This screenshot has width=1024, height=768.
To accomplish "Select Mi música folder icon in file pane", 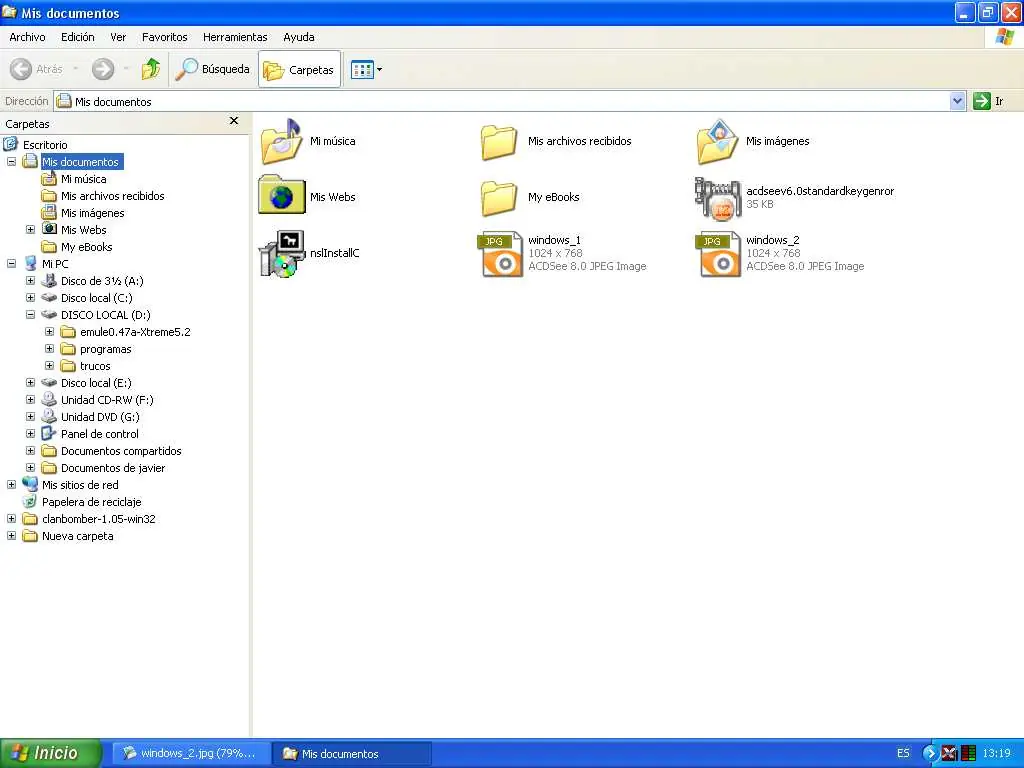I will pyautogui.click(x=281, y=142).
